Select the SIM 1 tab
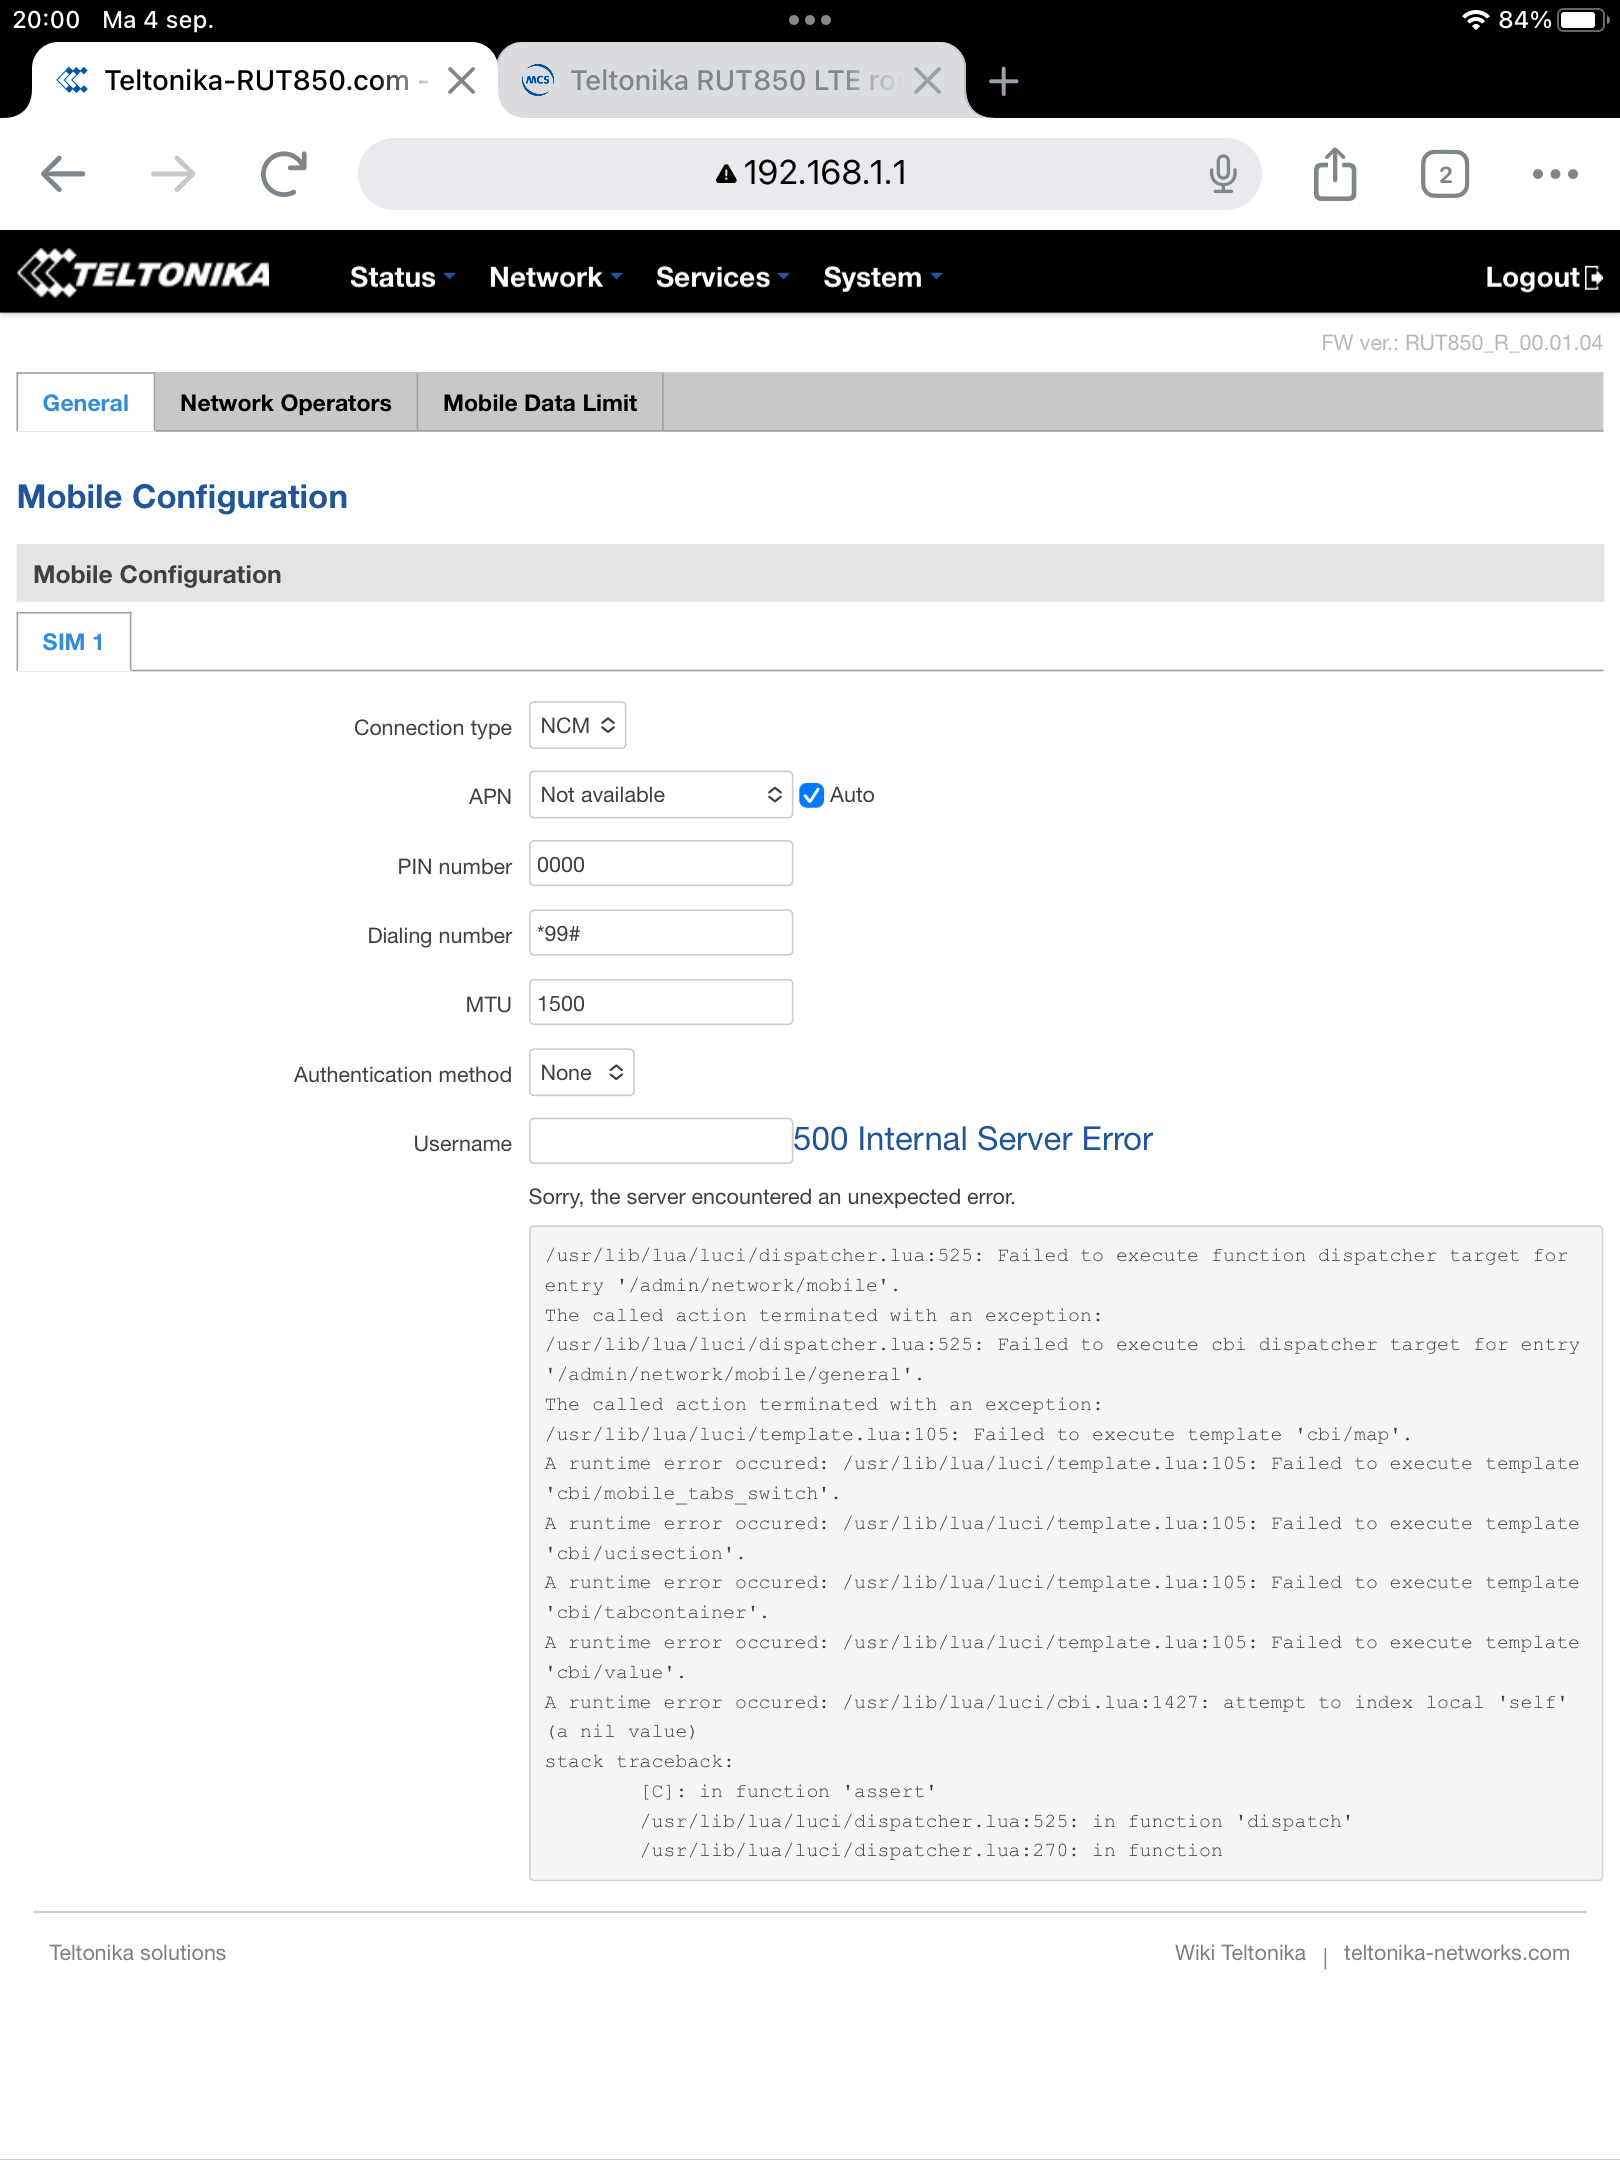 click(73, 642)
